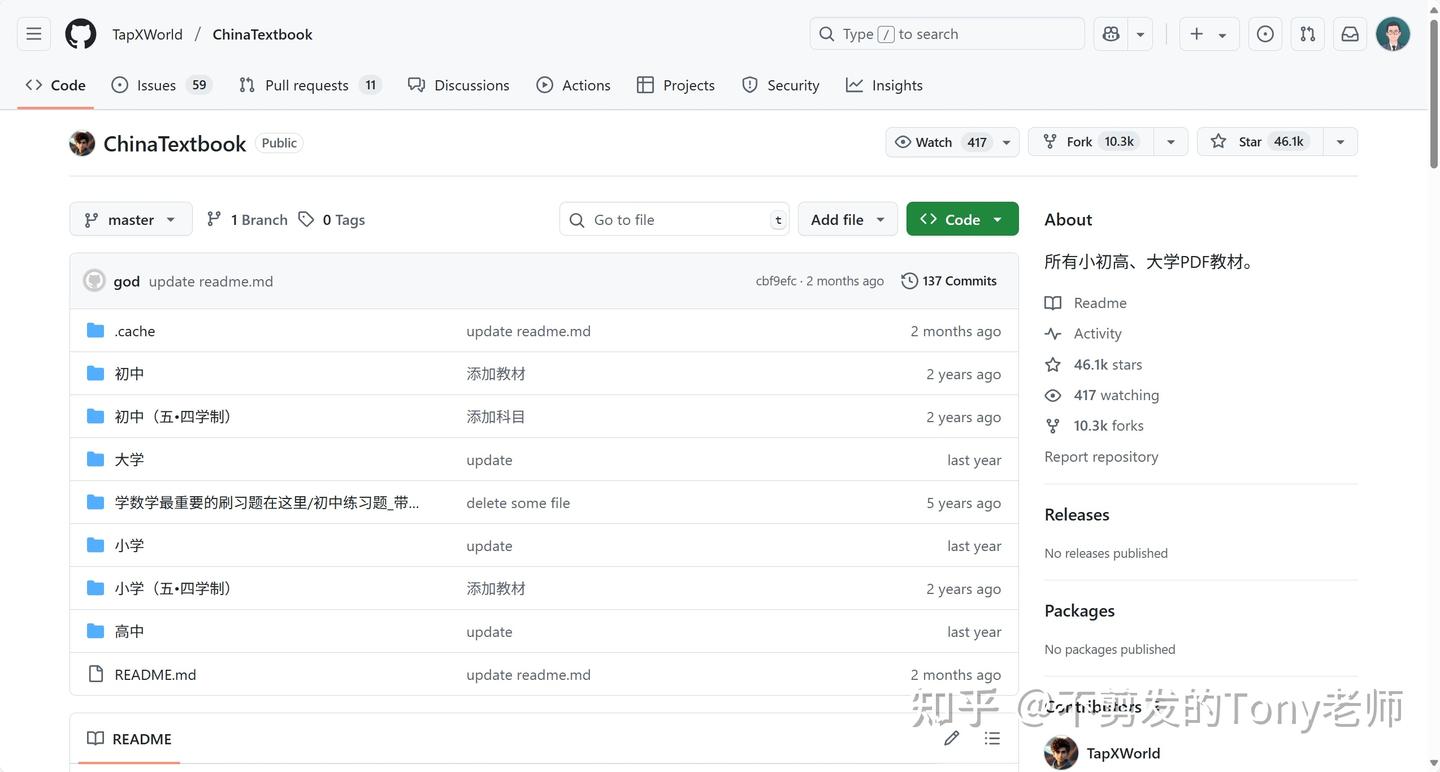
Task: Click the bell notifications icon
Action: (x=1349, y=33)
